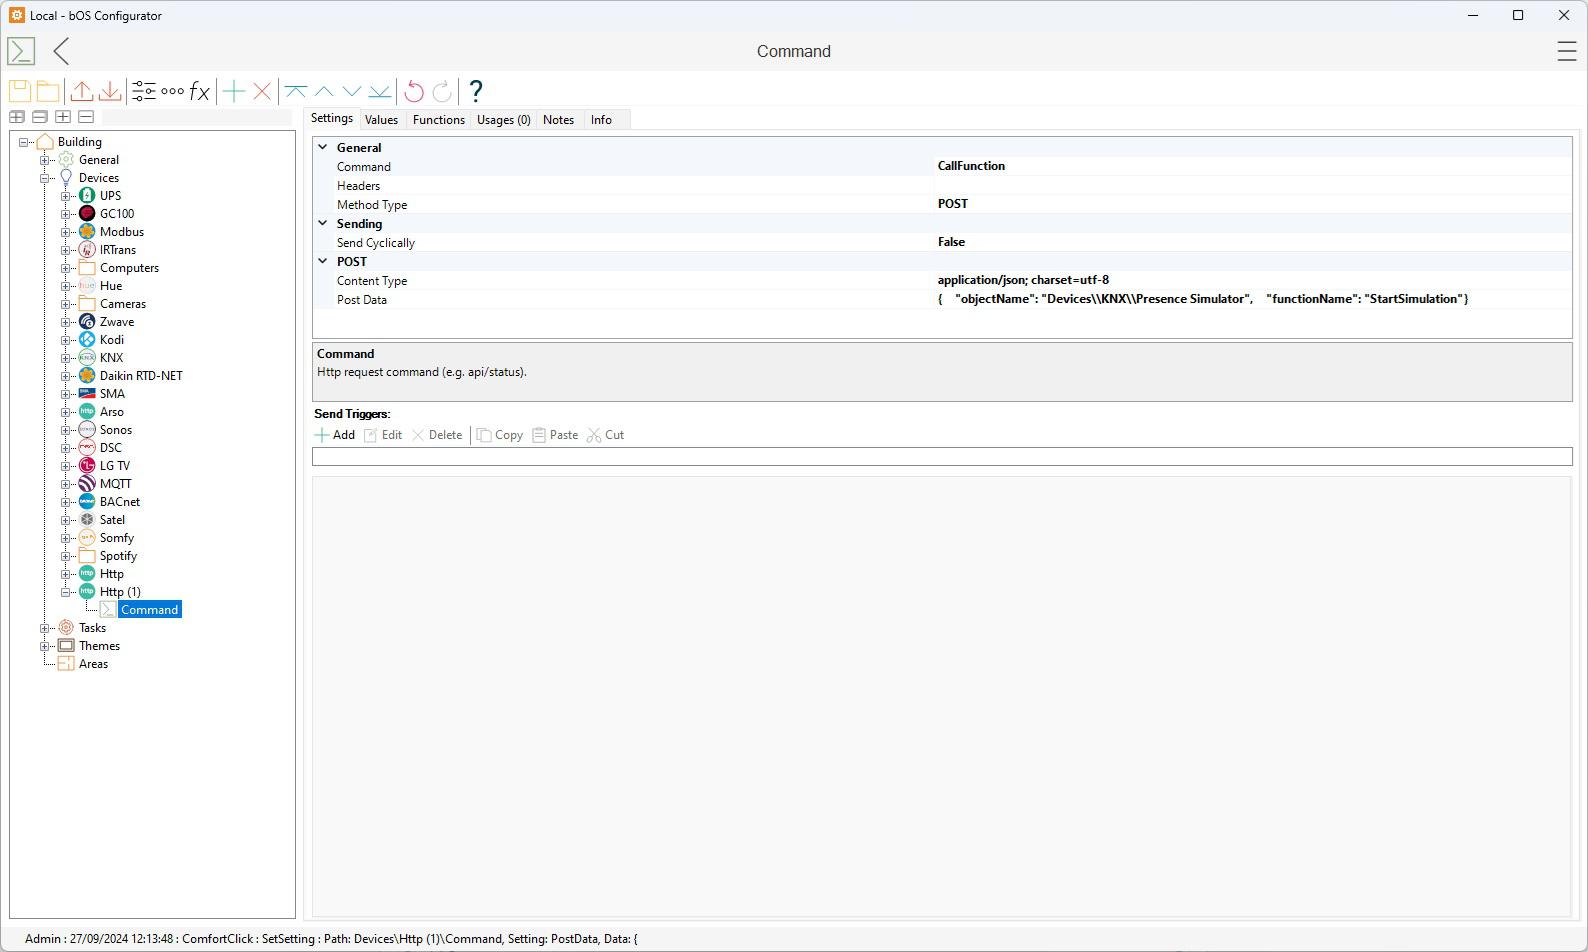Select the GC100 device in tree
Viewport: 1588px width, 952px height.
coord(117,214)
